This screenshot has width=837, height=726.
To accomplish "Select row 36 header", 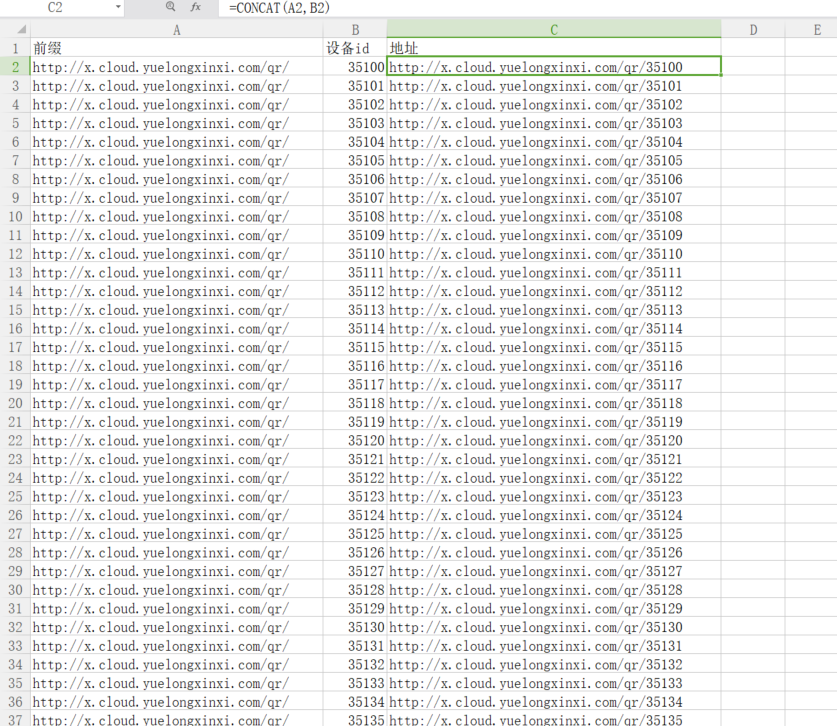I will [x=15, y=702].
